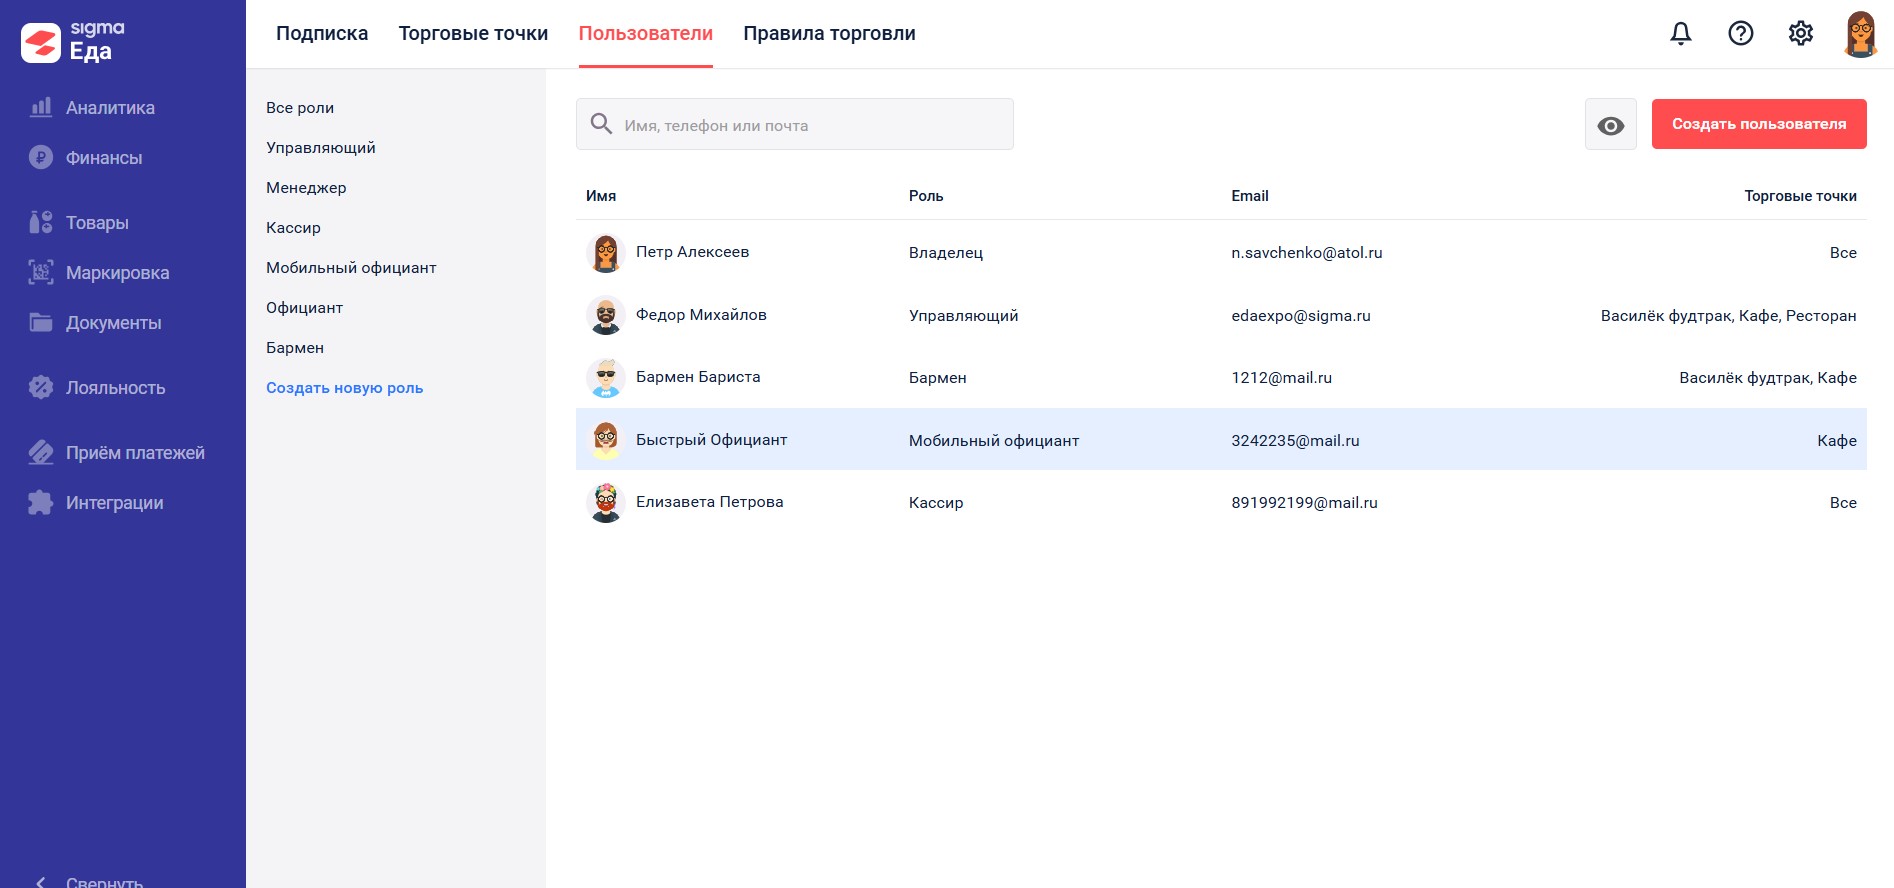Click the Создать новую роль link
The height and width of the screenshot is (888, 1894).
click(x=344, y=388)
